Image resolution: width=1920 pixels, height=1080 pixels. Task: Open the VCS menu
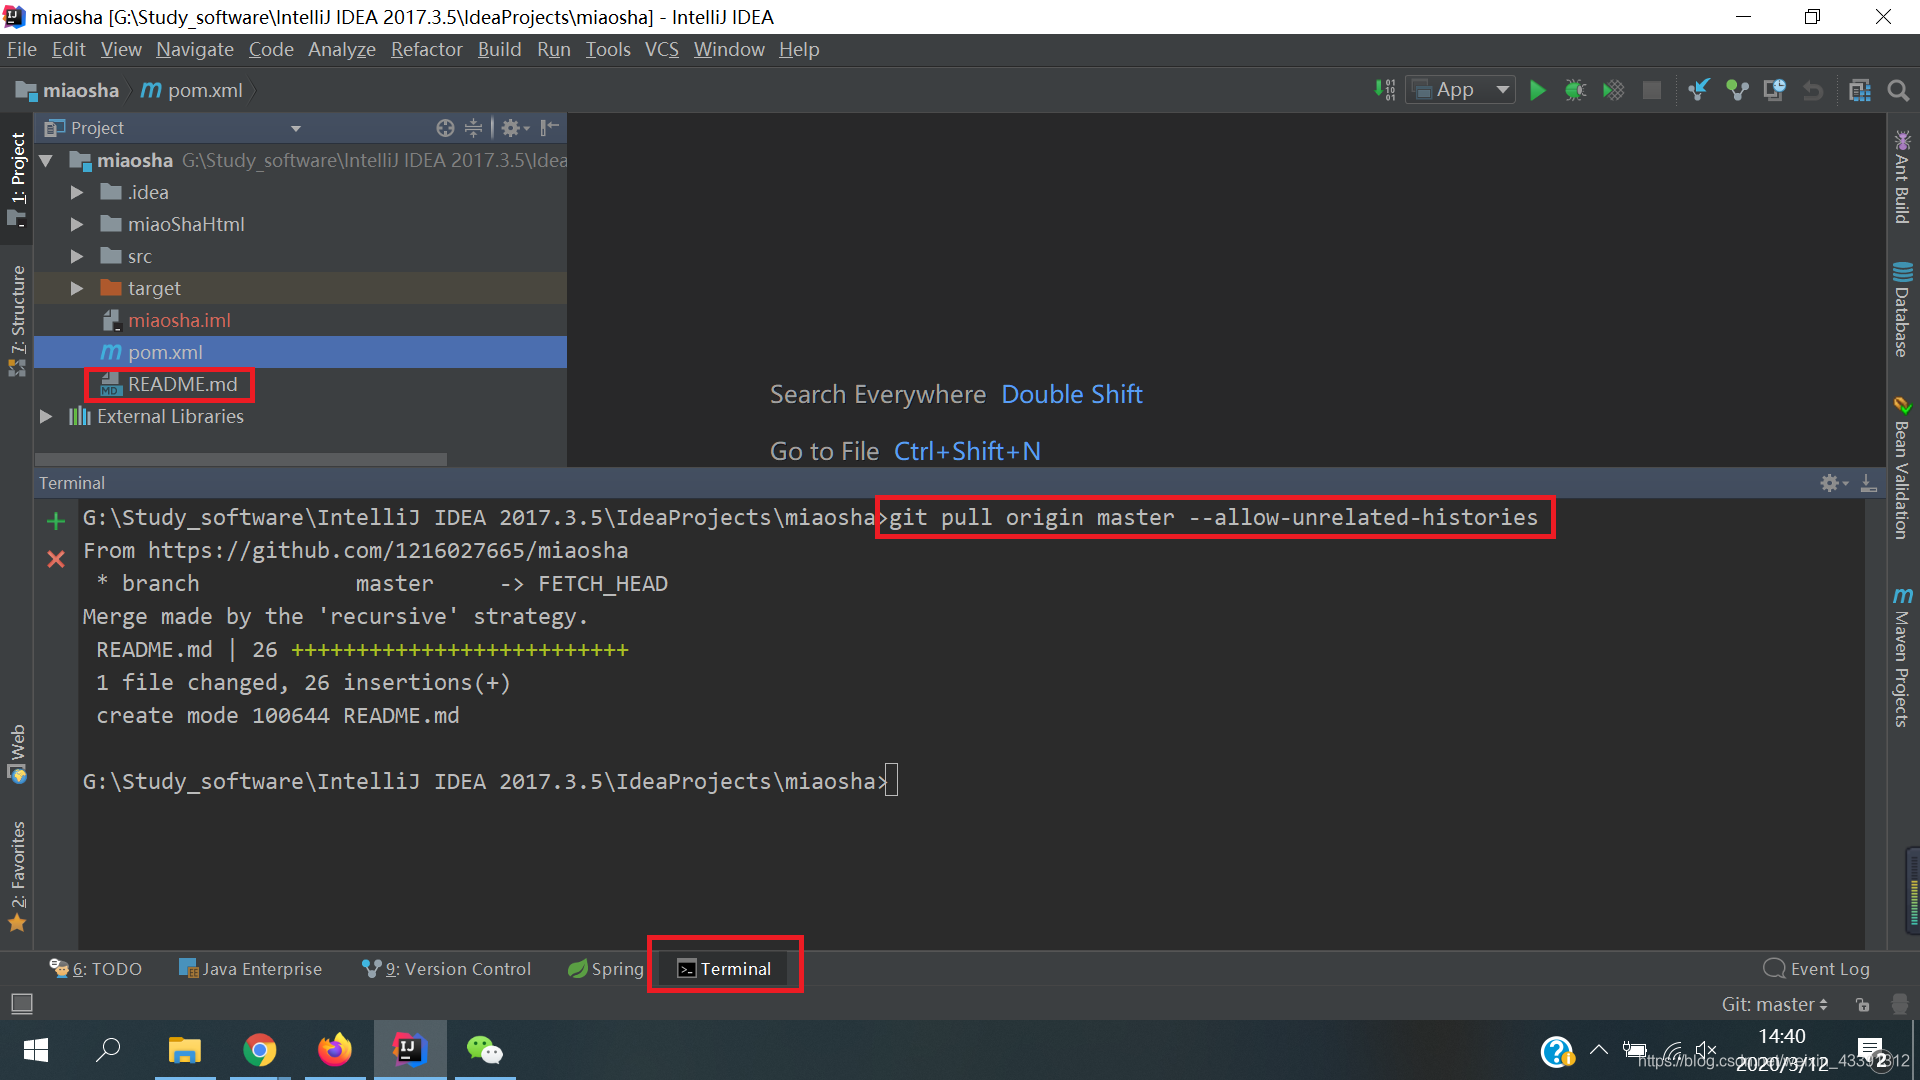[x=661, y=49]
